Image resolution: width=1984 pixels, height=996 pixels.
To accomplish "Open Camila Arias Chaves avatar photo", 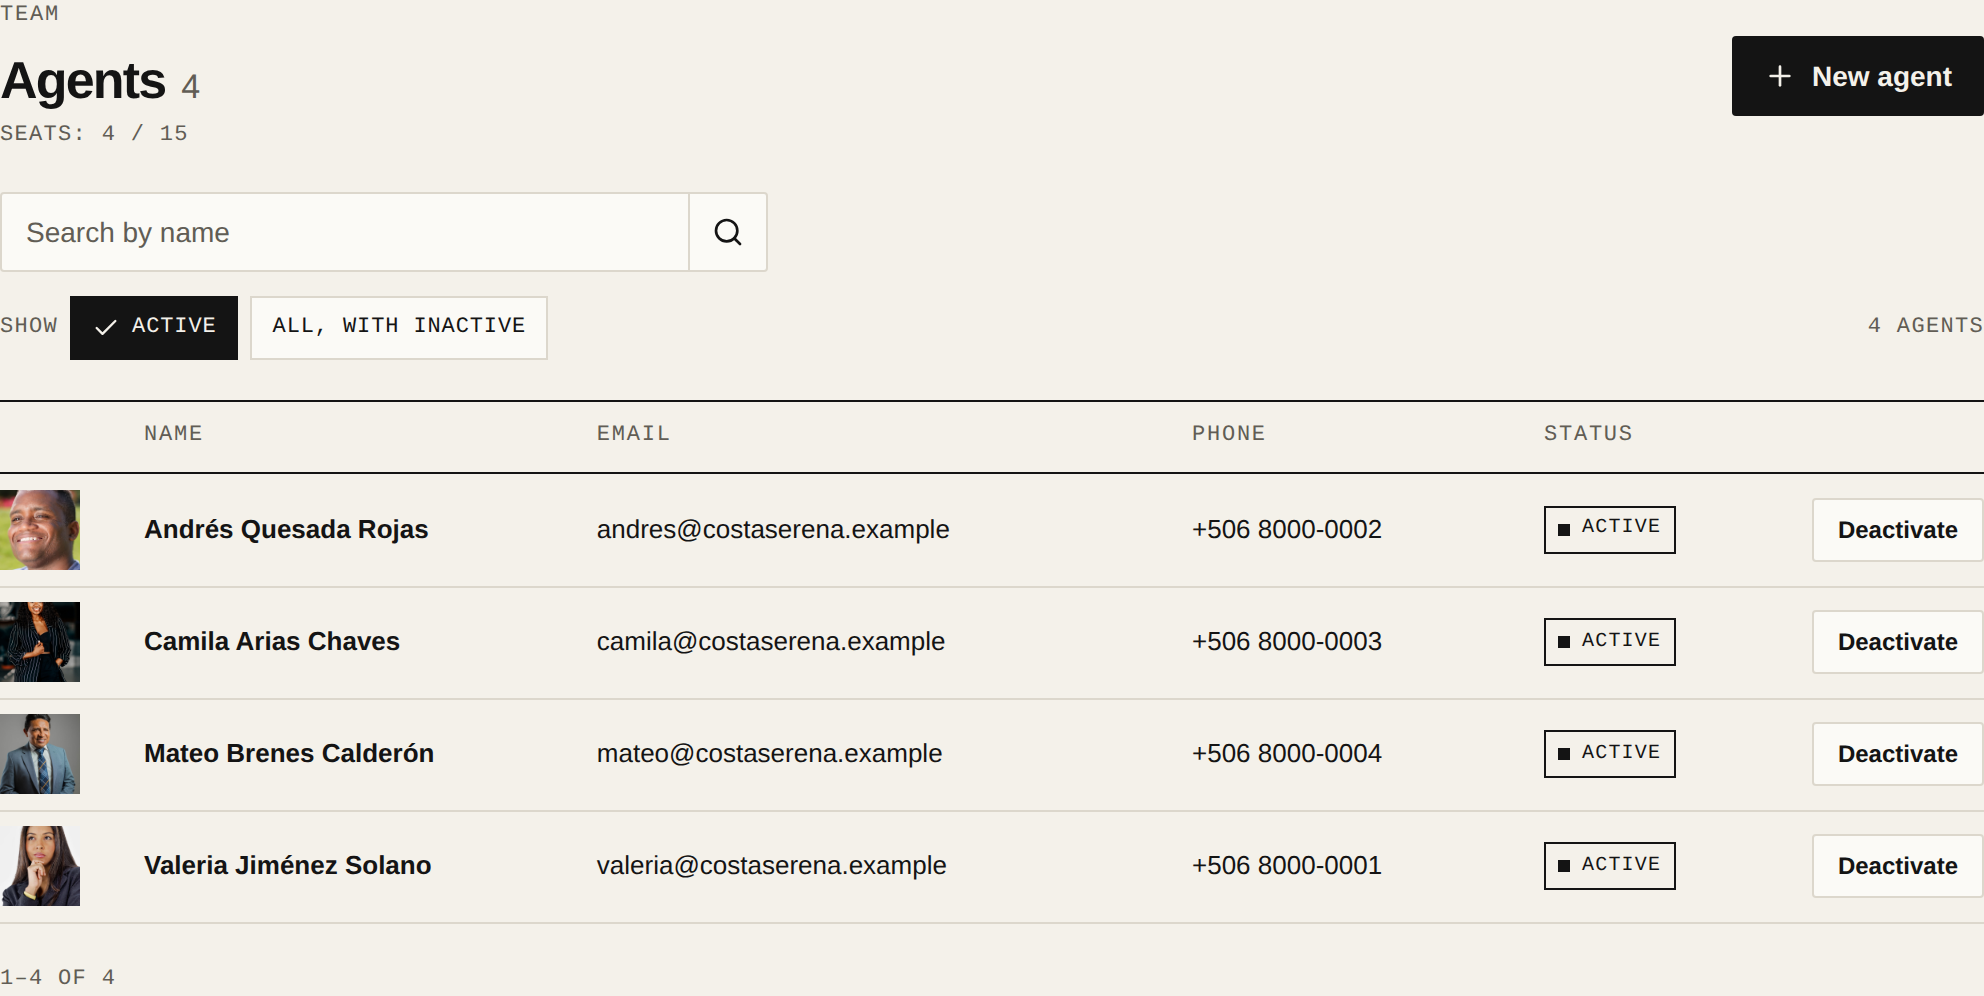I will tap(40, 642).
